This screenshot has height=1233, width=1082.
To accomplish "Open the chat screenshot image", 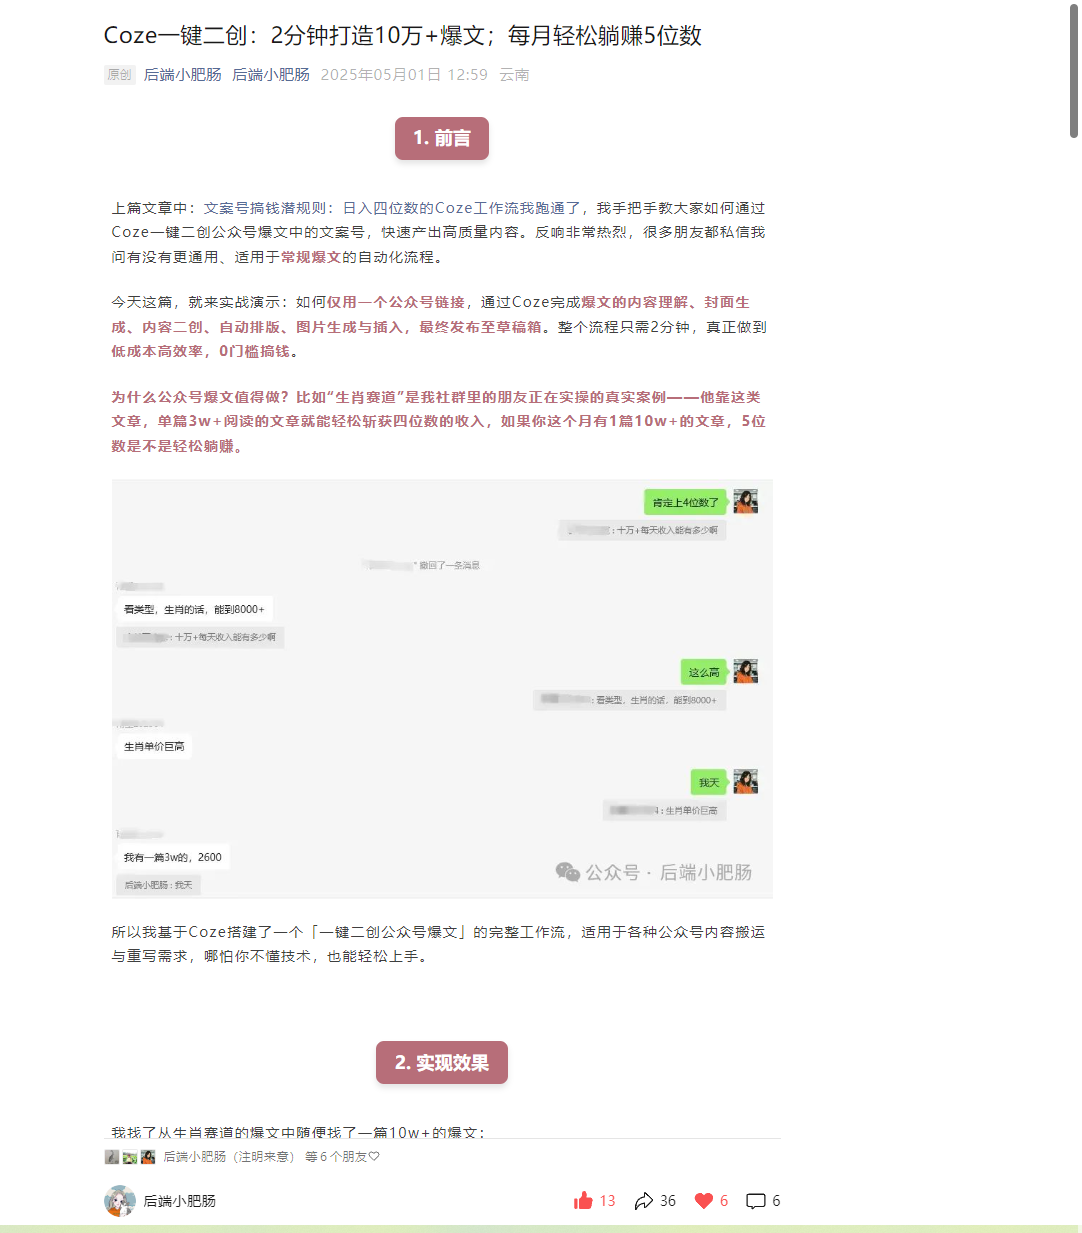I will [442, 689].
